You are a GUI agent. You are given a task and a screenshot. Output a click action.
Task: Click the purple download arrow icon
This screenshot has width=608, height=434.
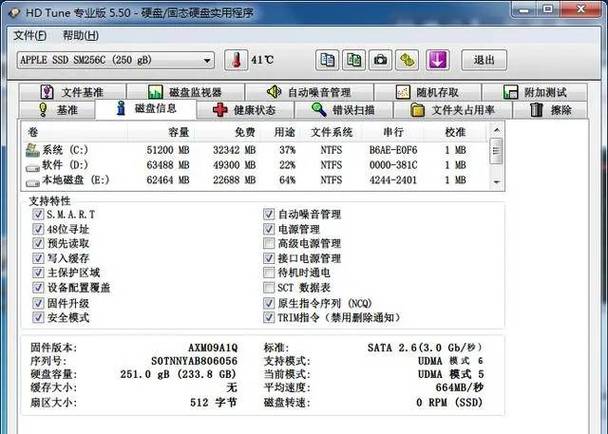click(x=437, y=60)
